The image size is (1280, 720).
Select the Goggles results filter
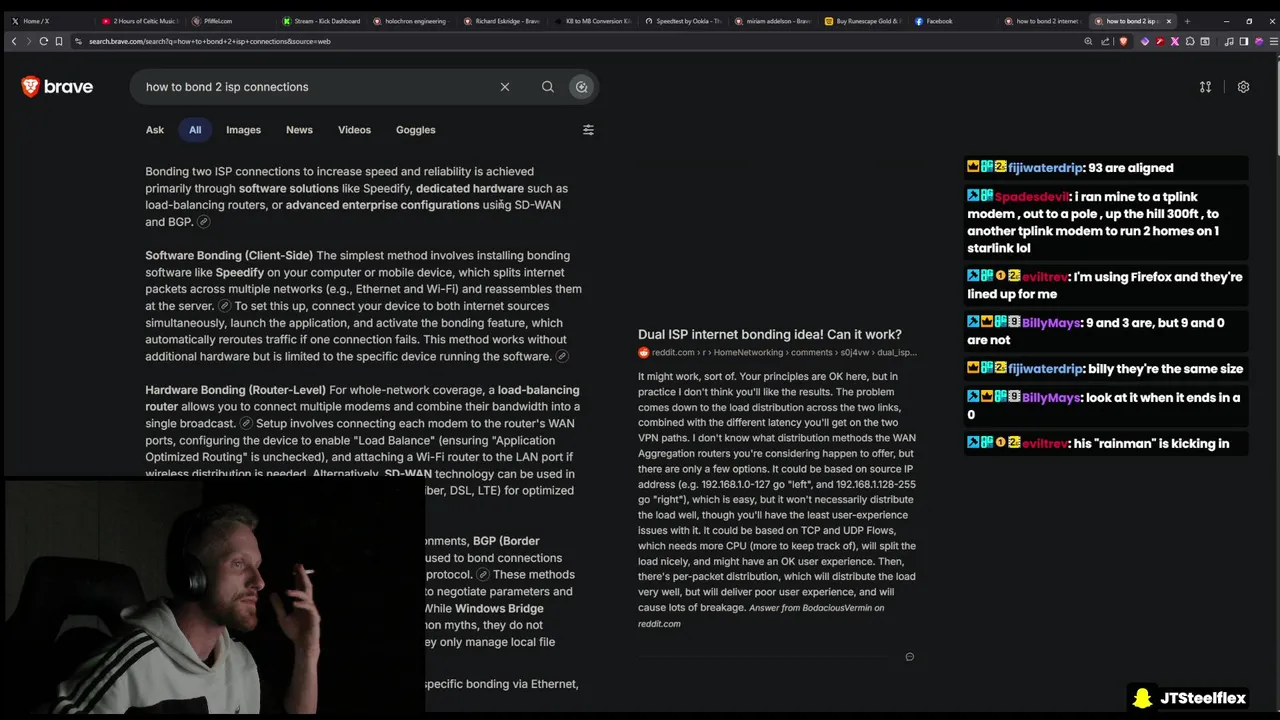(x=416, y=130)
